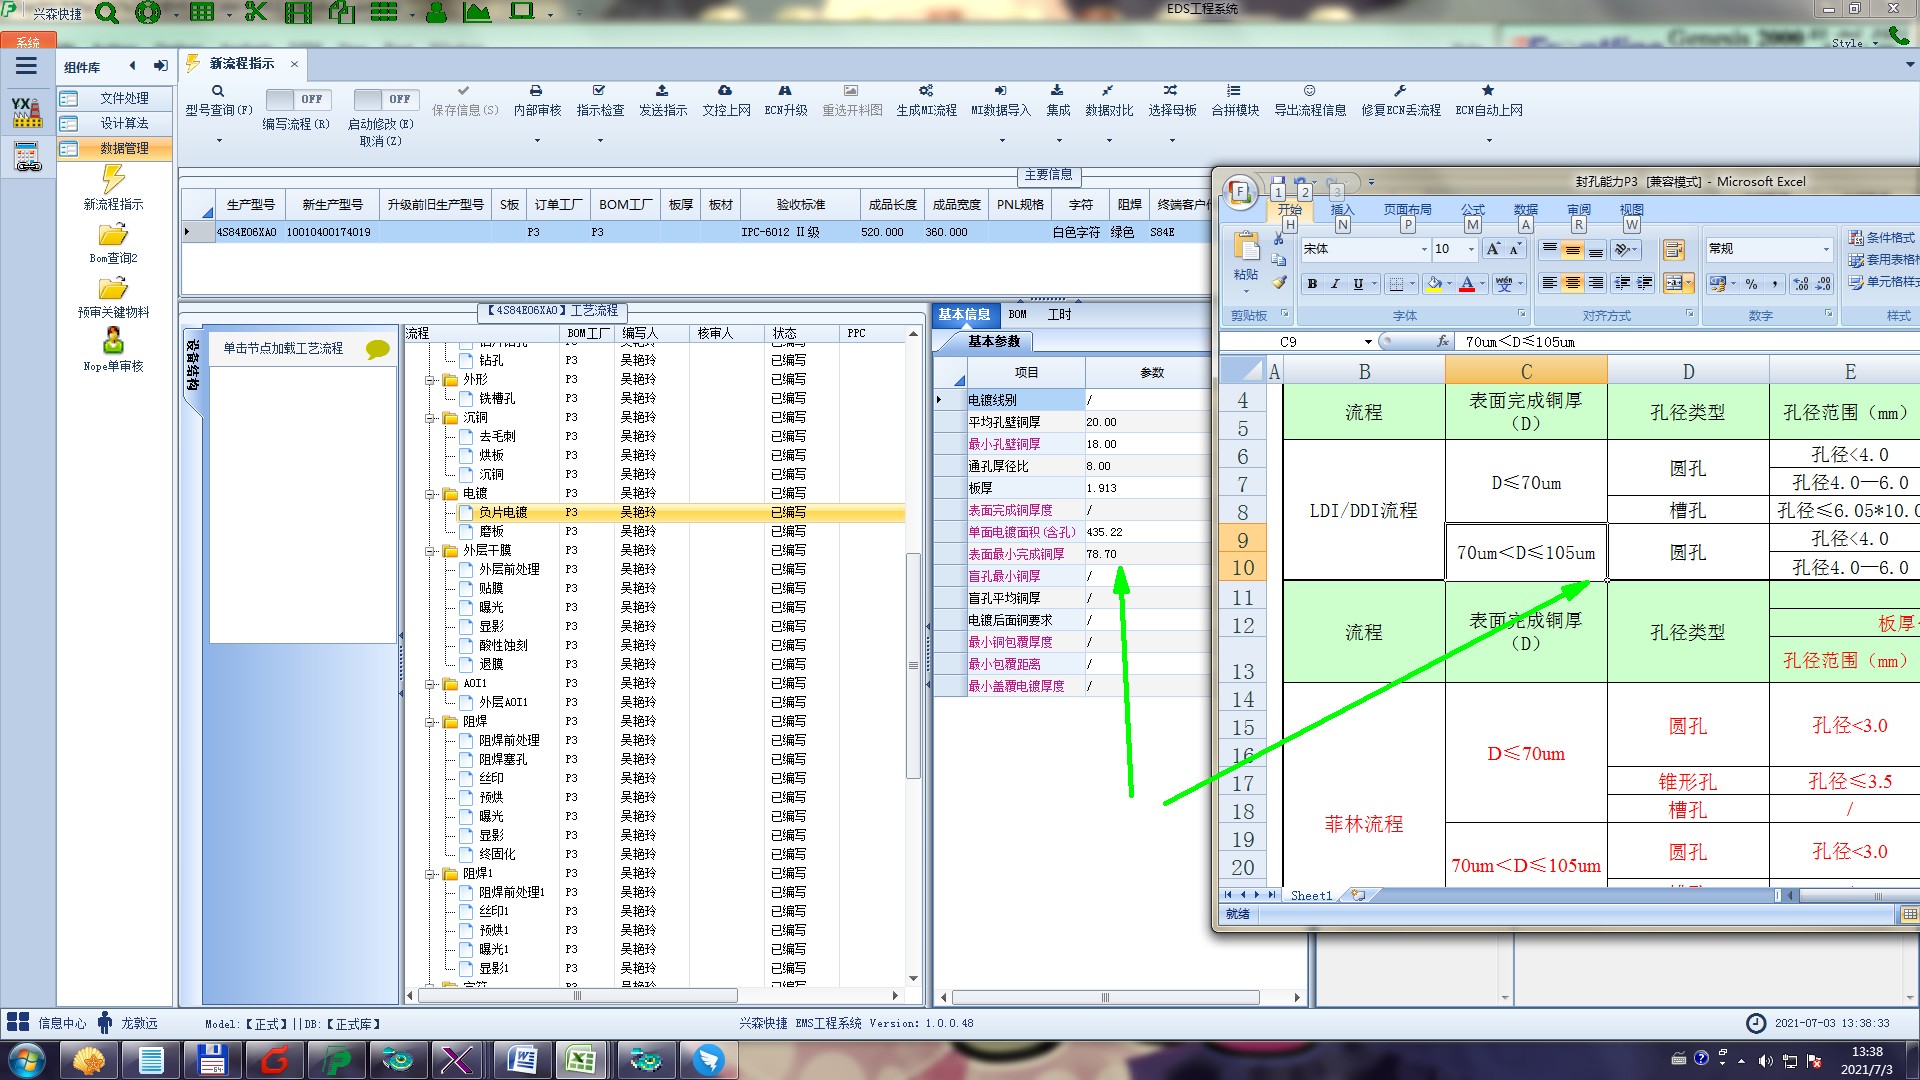Screen dimensions: 1920x1080
Task: Collapse the 外层干膜 folder in tree
Action: [x=430, y=551]
